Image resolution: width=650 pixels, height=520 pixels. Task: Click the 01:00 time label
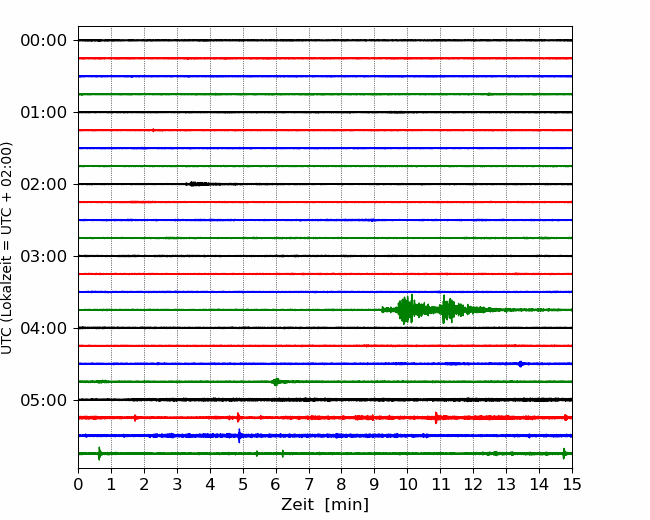coord(44,112)
